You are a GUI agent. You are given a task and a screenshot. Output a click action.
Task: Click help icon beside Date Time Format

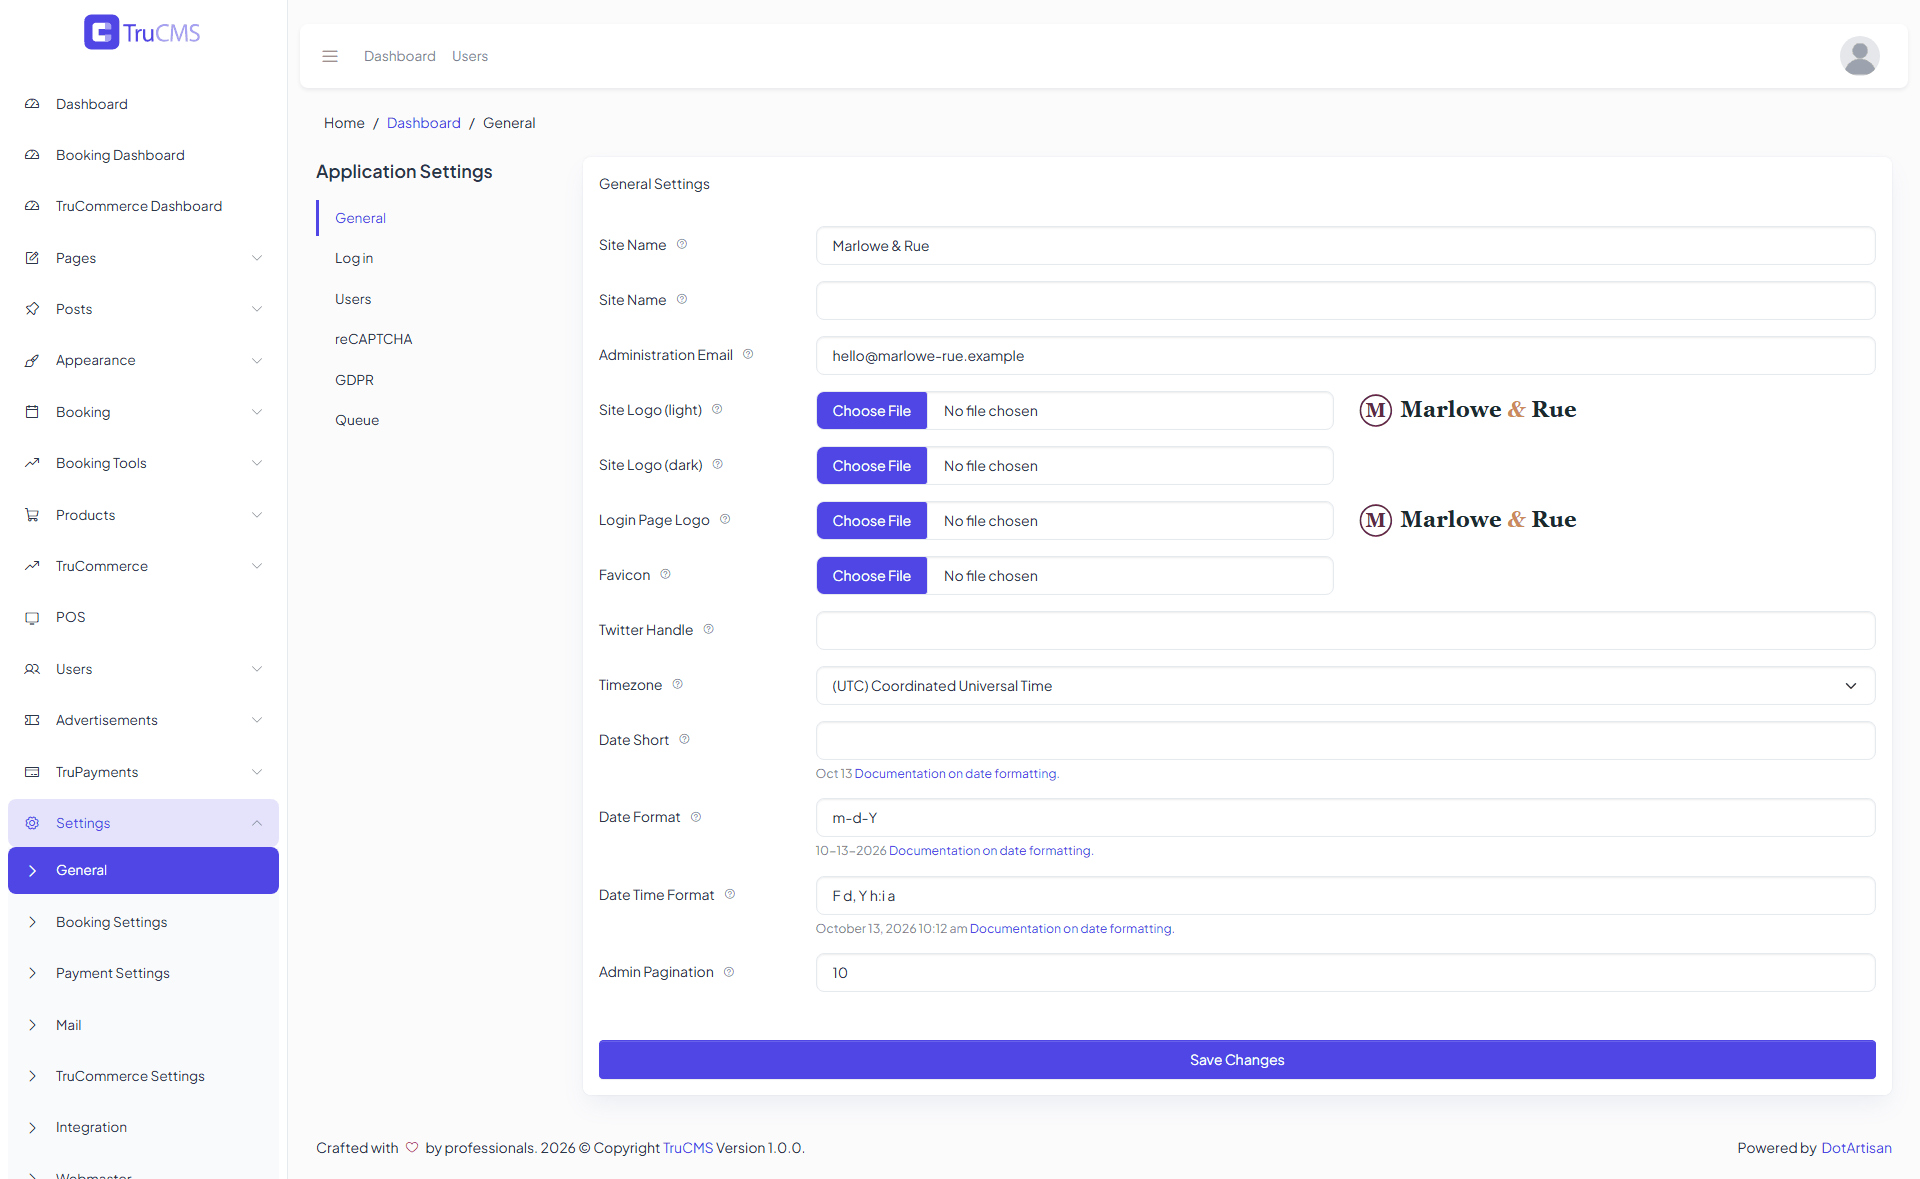tap(730, 894)
